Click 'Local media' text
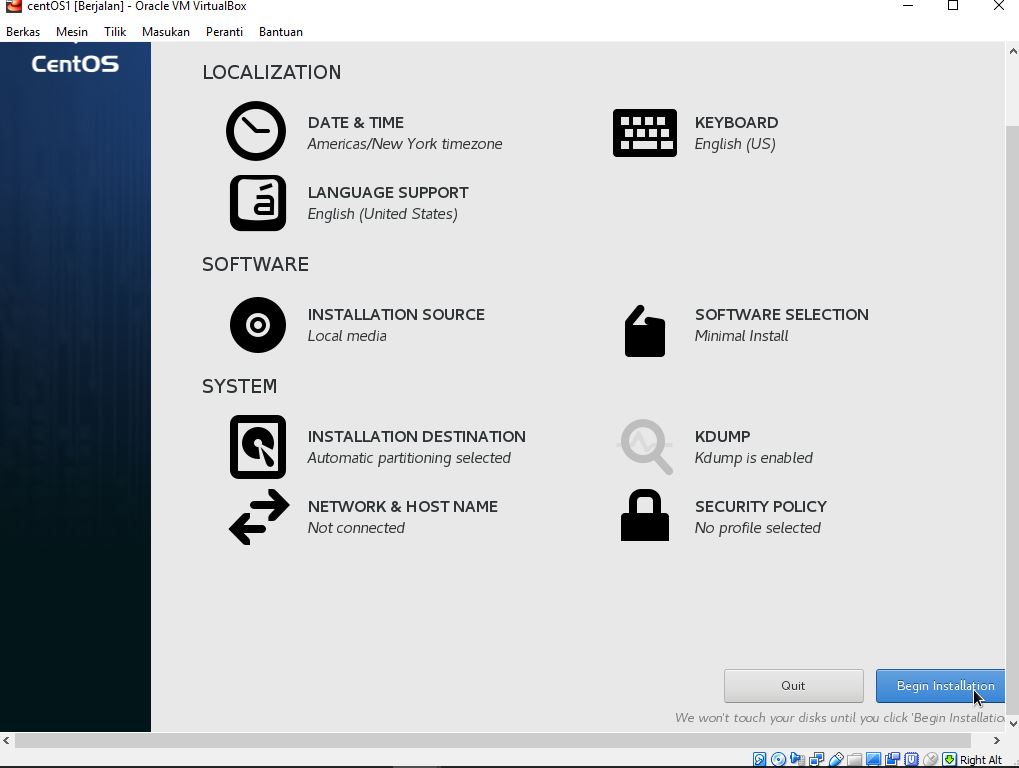Screen dimensions: 1019x768 (x=347, y=336)
